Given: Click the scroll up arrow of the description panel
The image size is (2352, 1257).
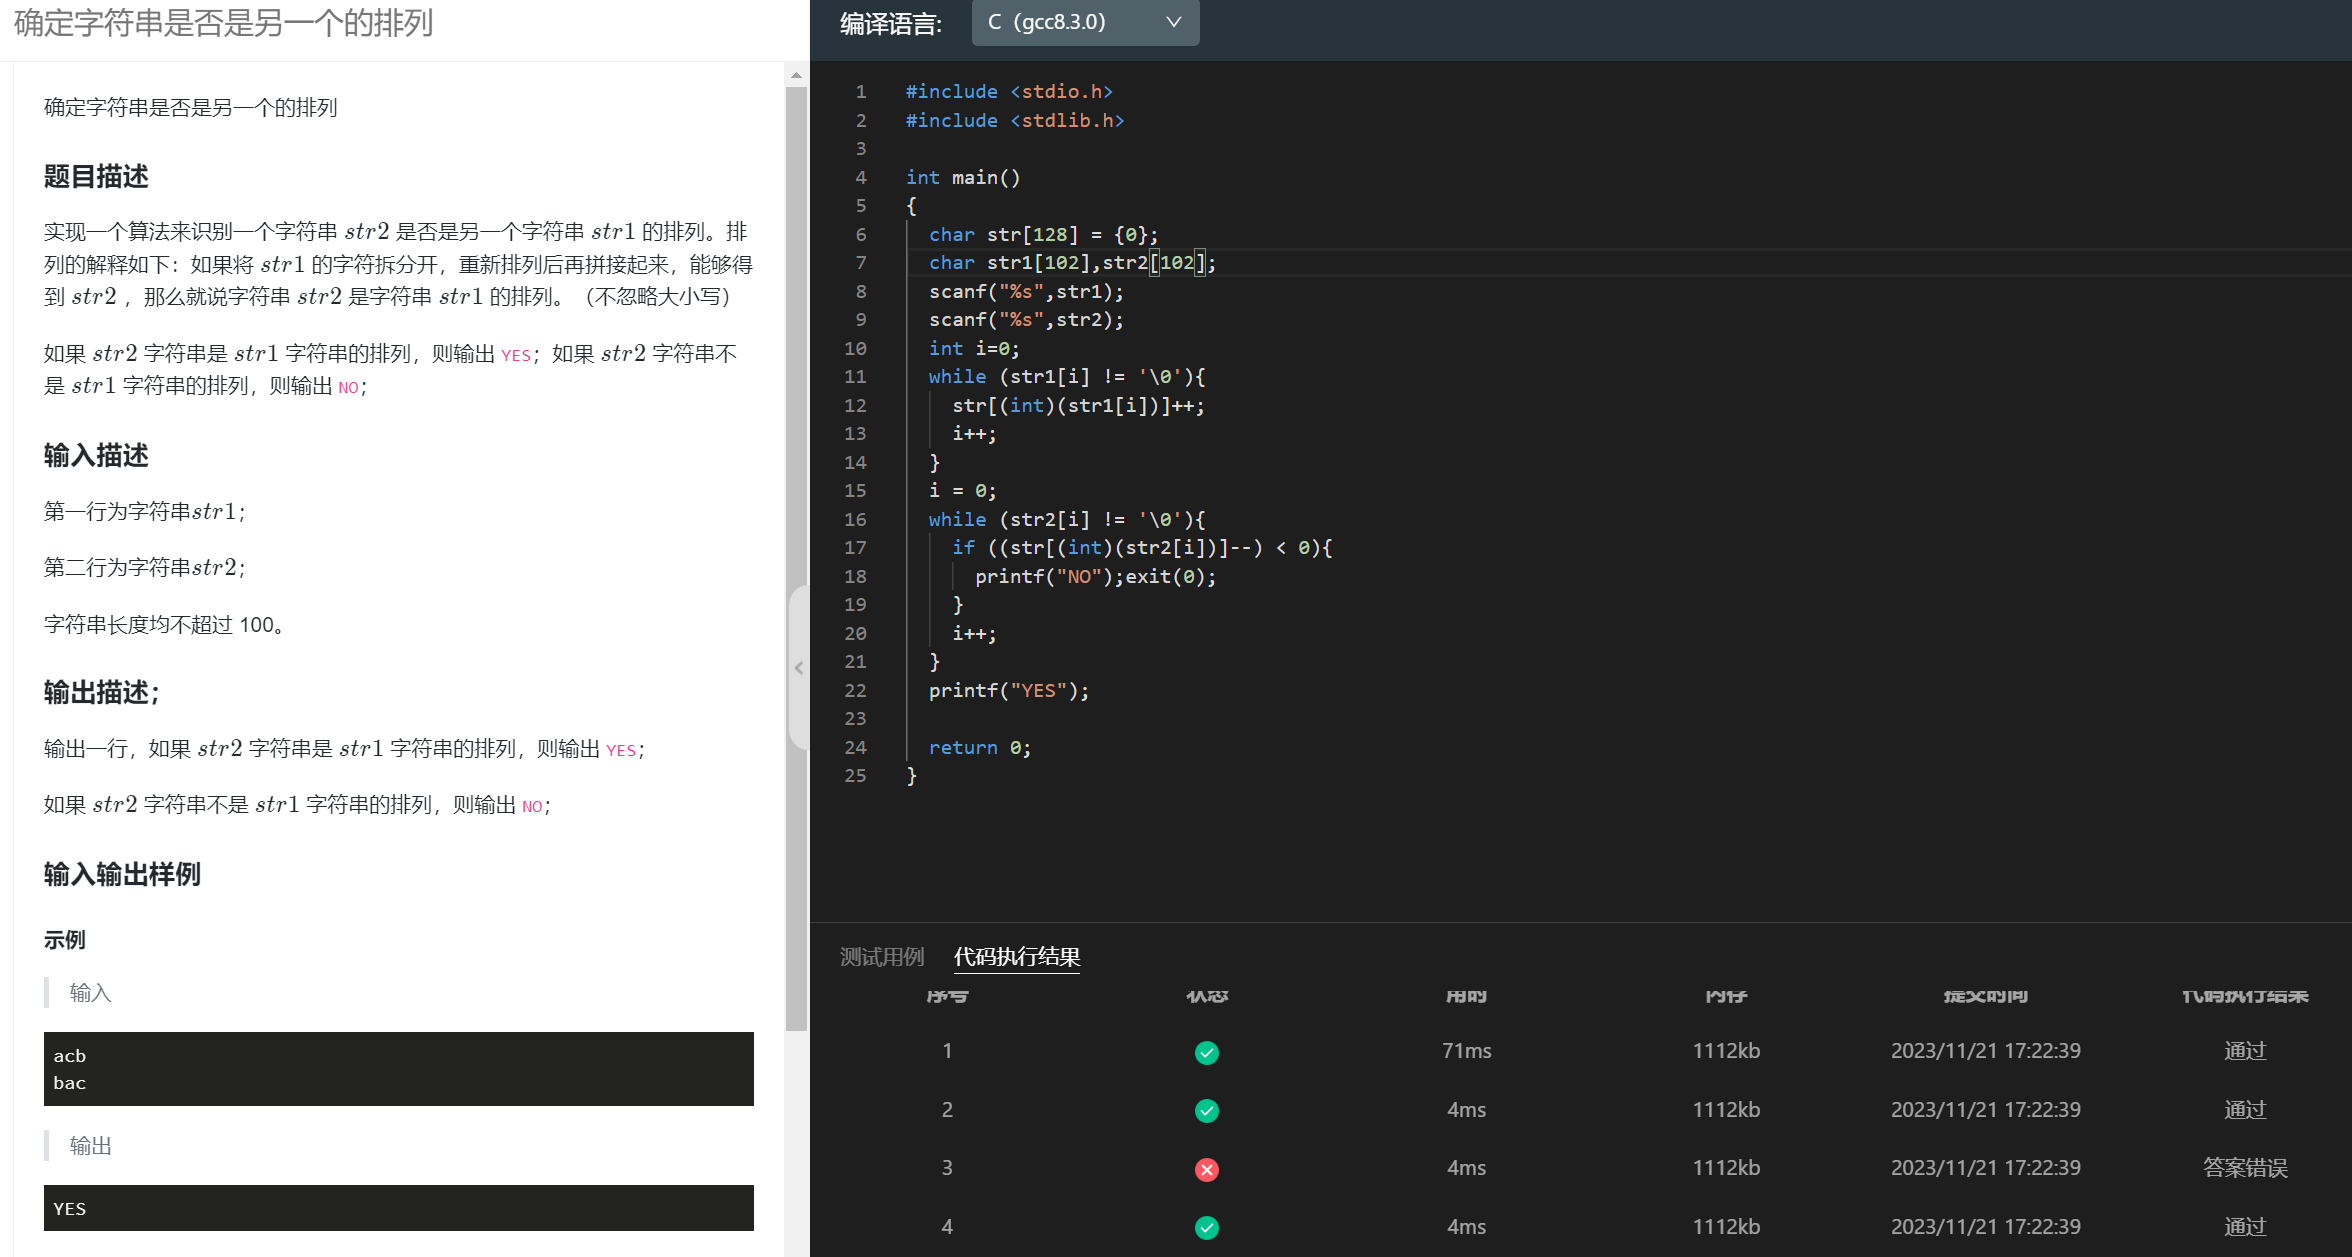Looking at the screenshot, I should point(796,75).
